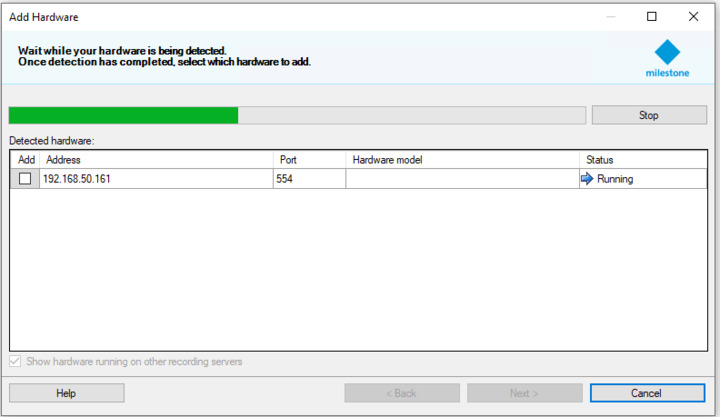Click the Hardware model column header
This screenshot has height=417, width=720.
461,159
